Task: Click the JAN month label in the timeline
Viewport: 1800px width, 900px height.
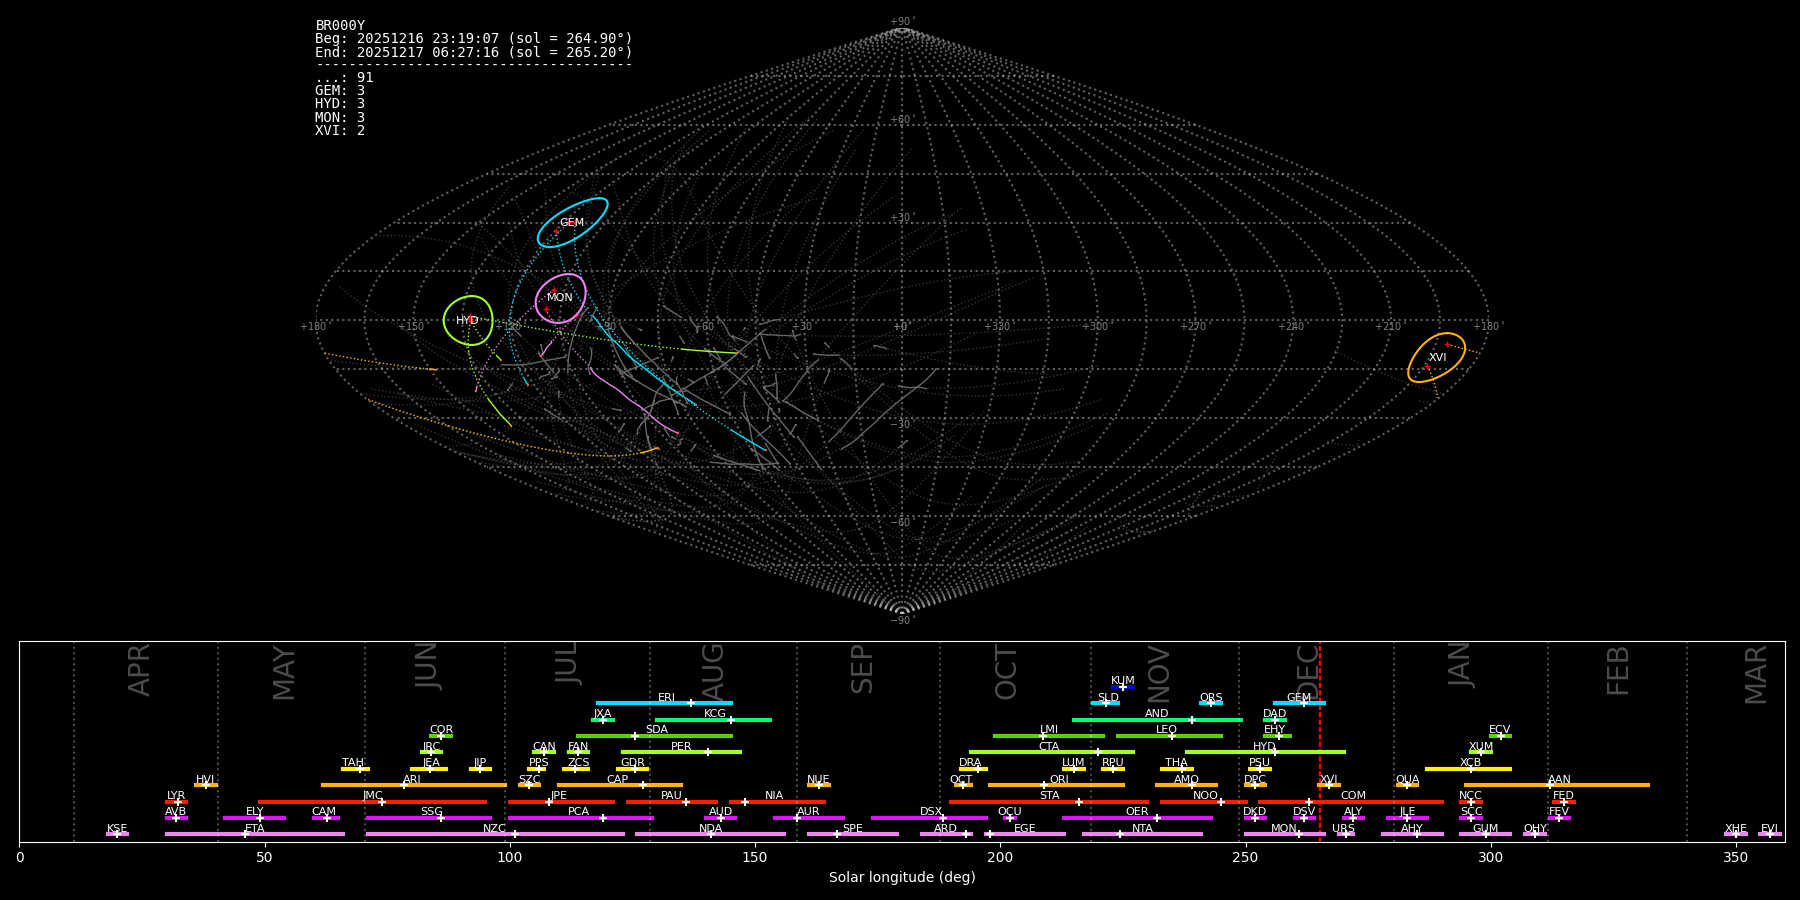Action: tap(1459, 665)
